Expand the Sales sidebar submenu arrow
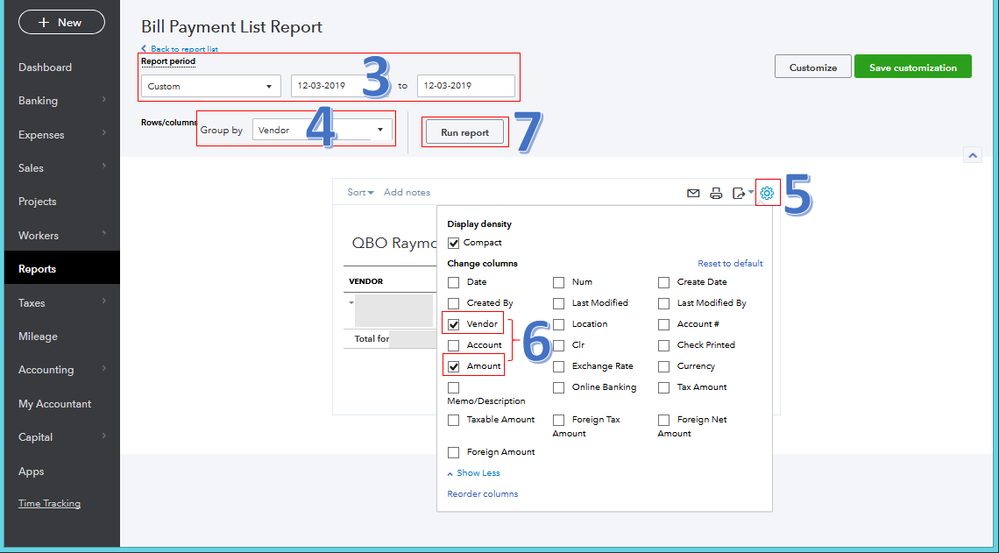Screen dimensions: 999x553 click(104, 168)
